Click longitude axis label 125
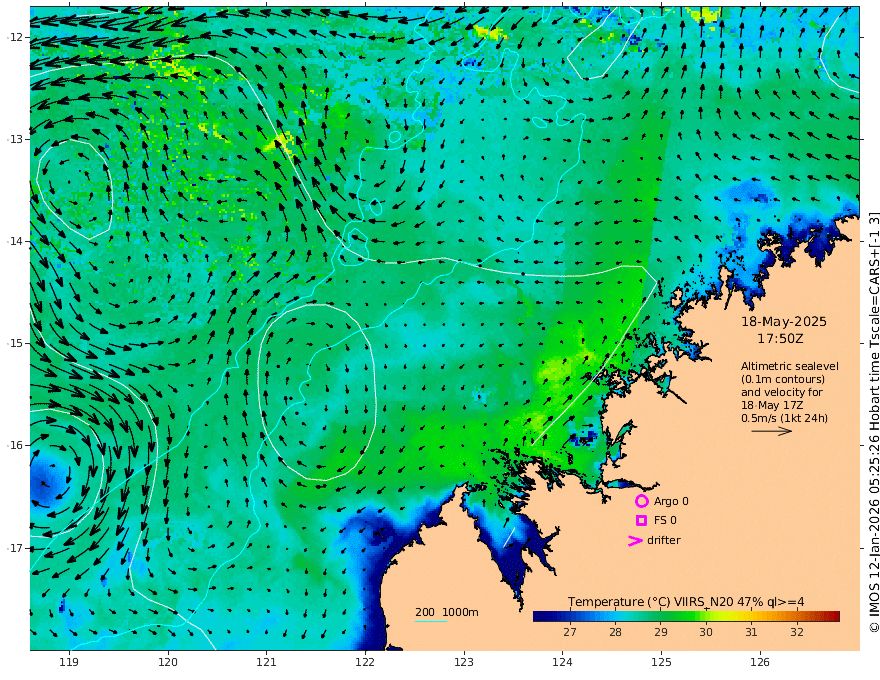Screen dimensions: 880x680 pos(661,662)
